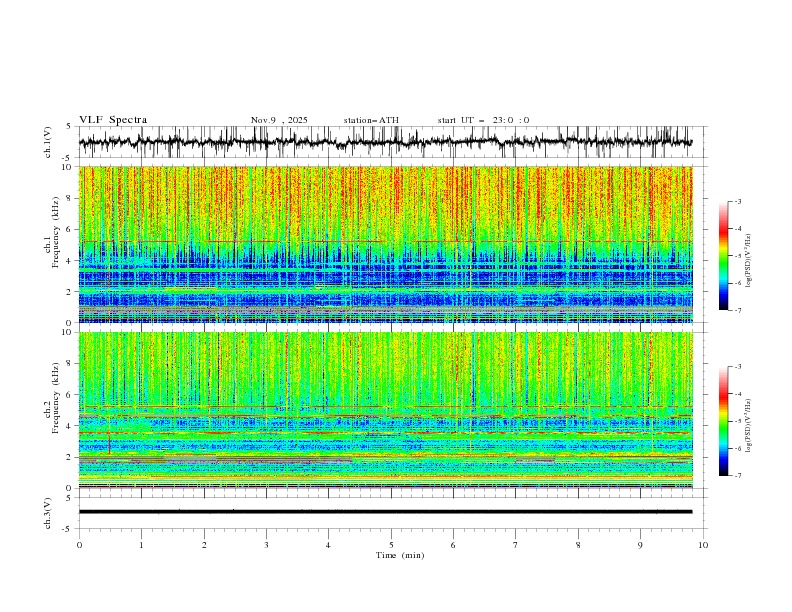
Task: Click the ch.2 spectrogram panel
Action: coord(385,410)
